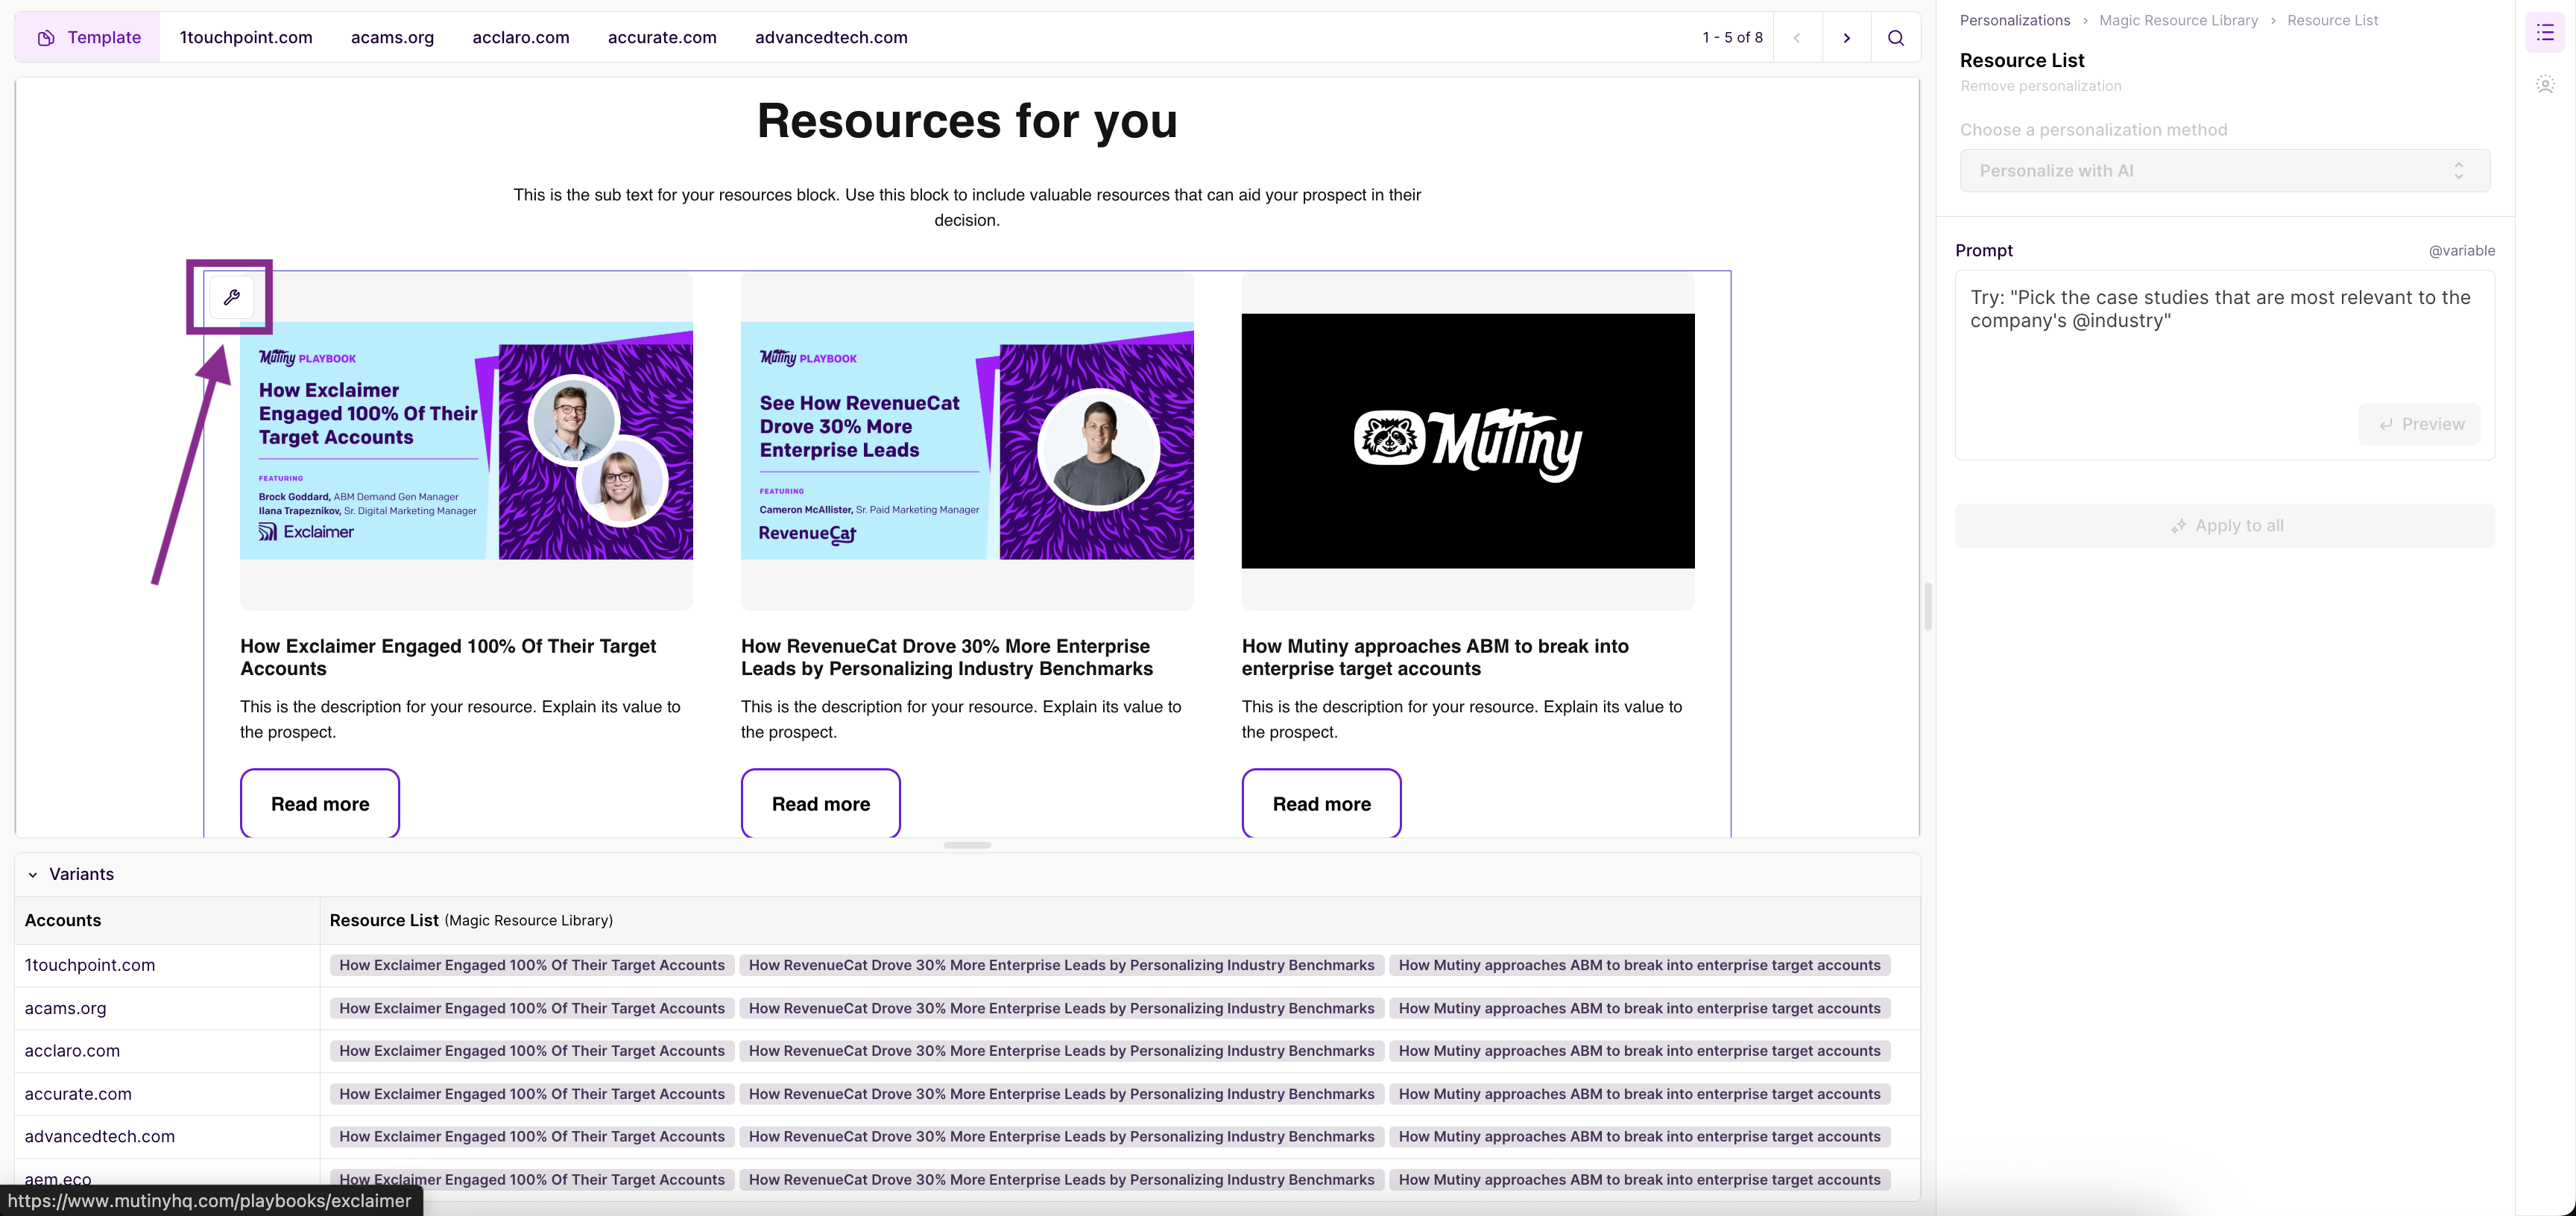Switch to the advancedtech.com tab
The height and width of the screenshot is (1216, 2576).
[831, 38]
